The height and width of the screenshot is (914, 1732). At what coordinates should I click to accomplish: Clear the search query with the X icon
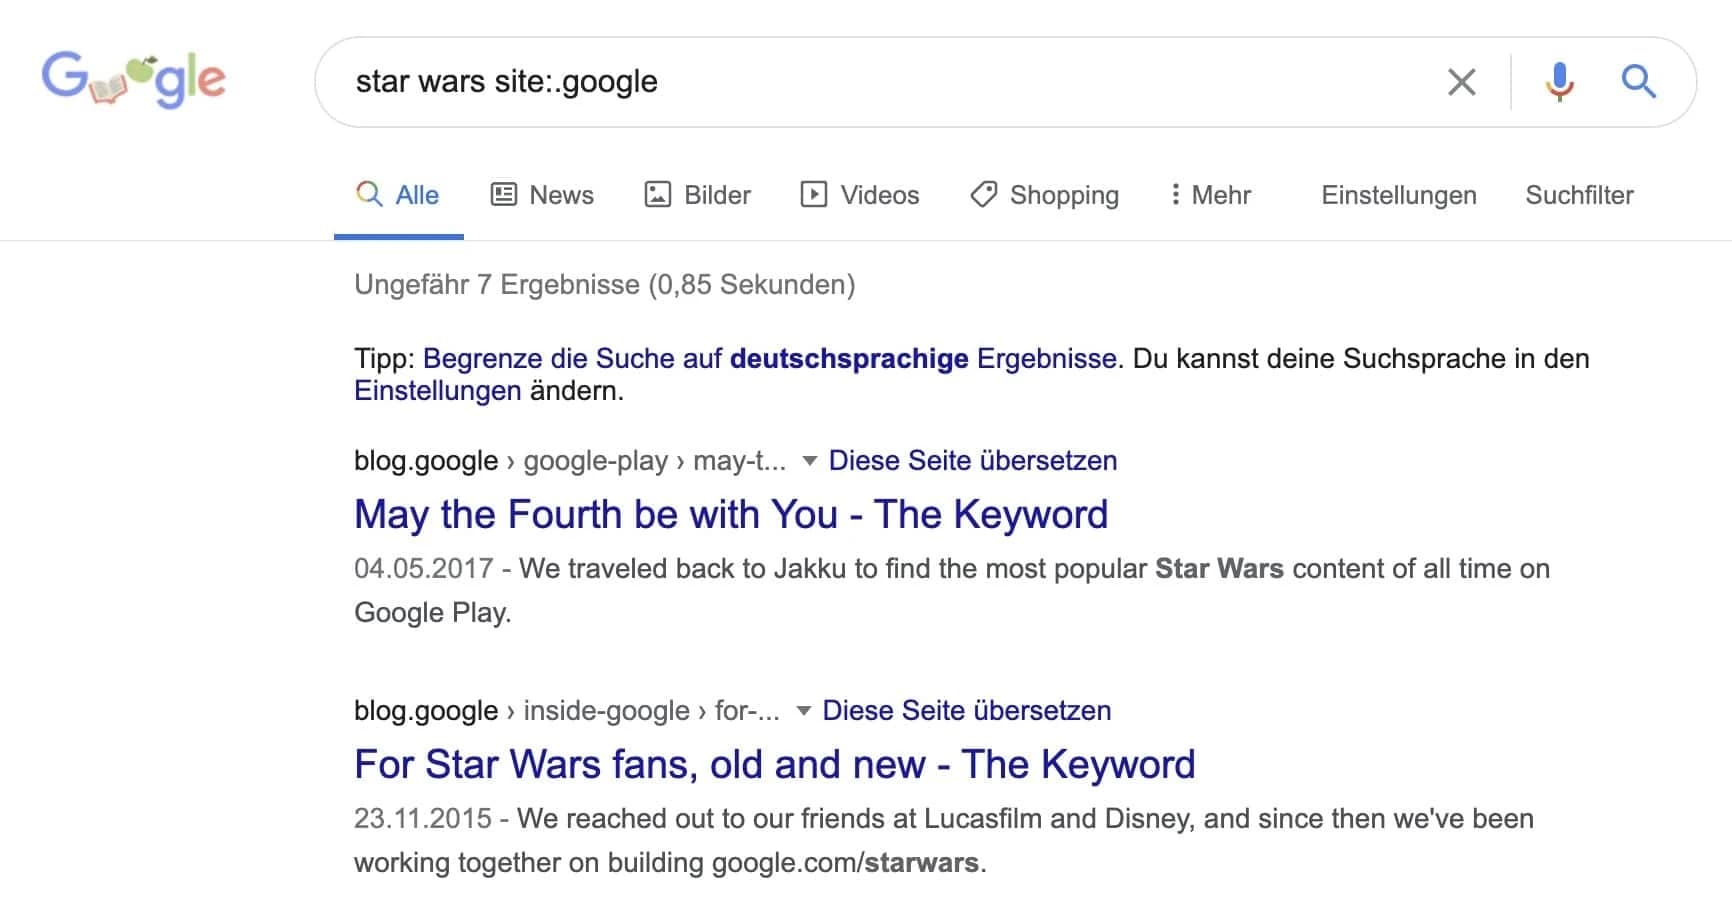click(1462, 81)
